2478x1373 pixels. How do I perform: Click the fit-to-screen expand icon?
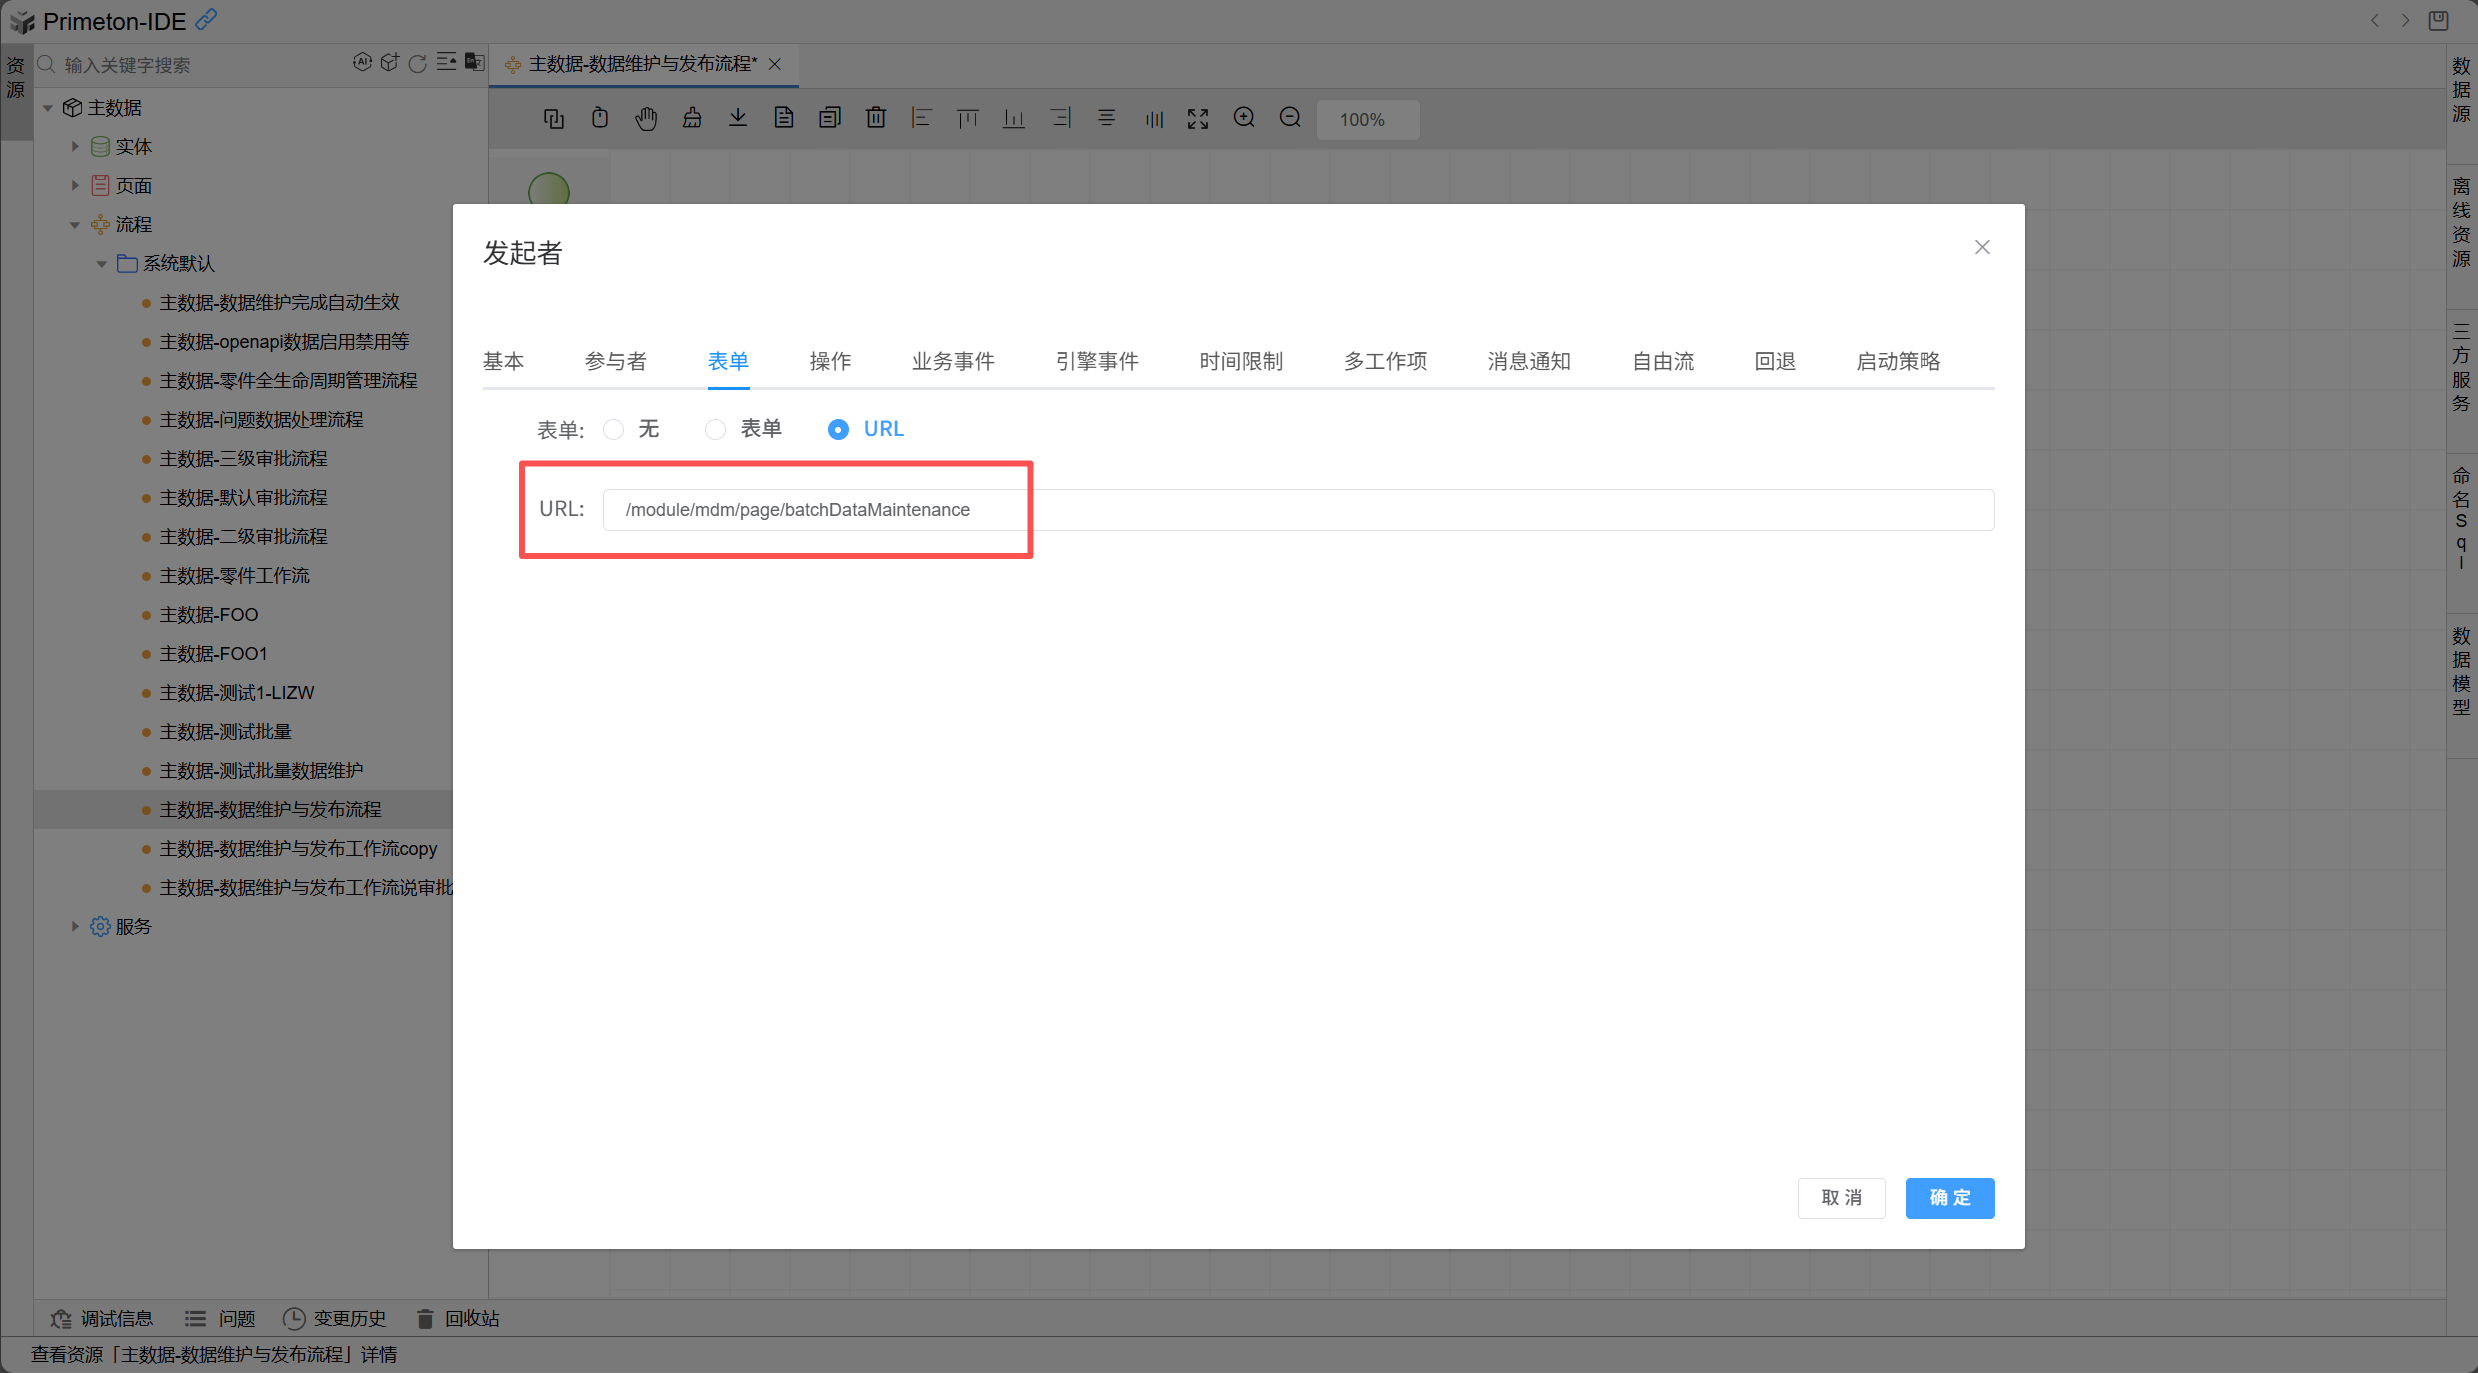(x=1198, y=119)
